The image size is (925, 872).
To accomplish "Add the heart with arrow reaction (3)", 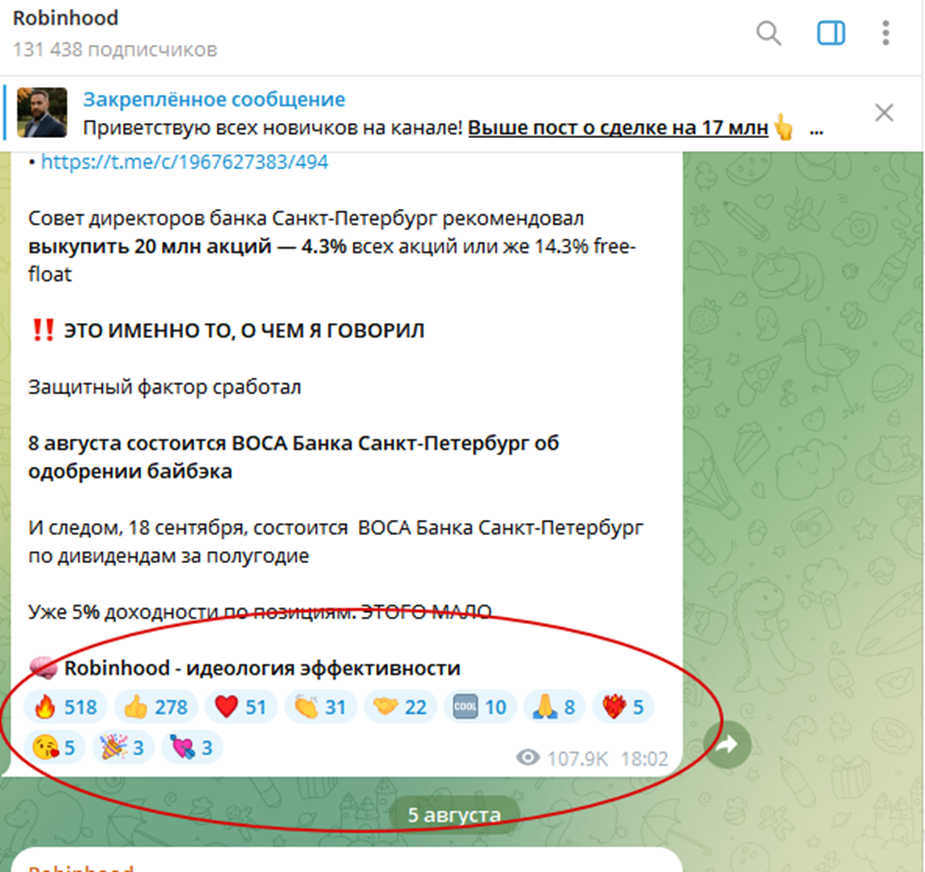I will 192,748.
